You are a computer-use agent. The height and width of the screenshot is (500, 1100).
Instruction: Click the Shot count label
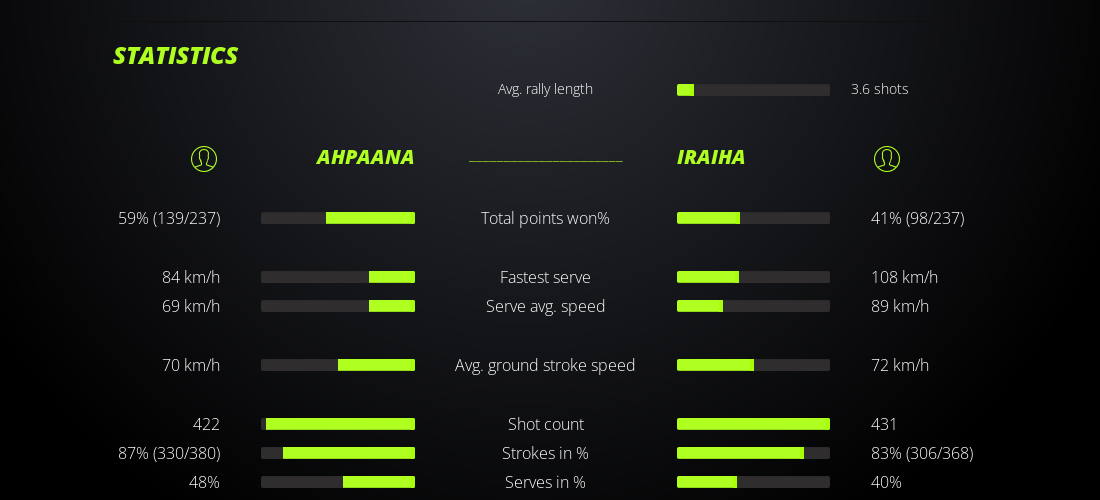[x=545, y=424]
